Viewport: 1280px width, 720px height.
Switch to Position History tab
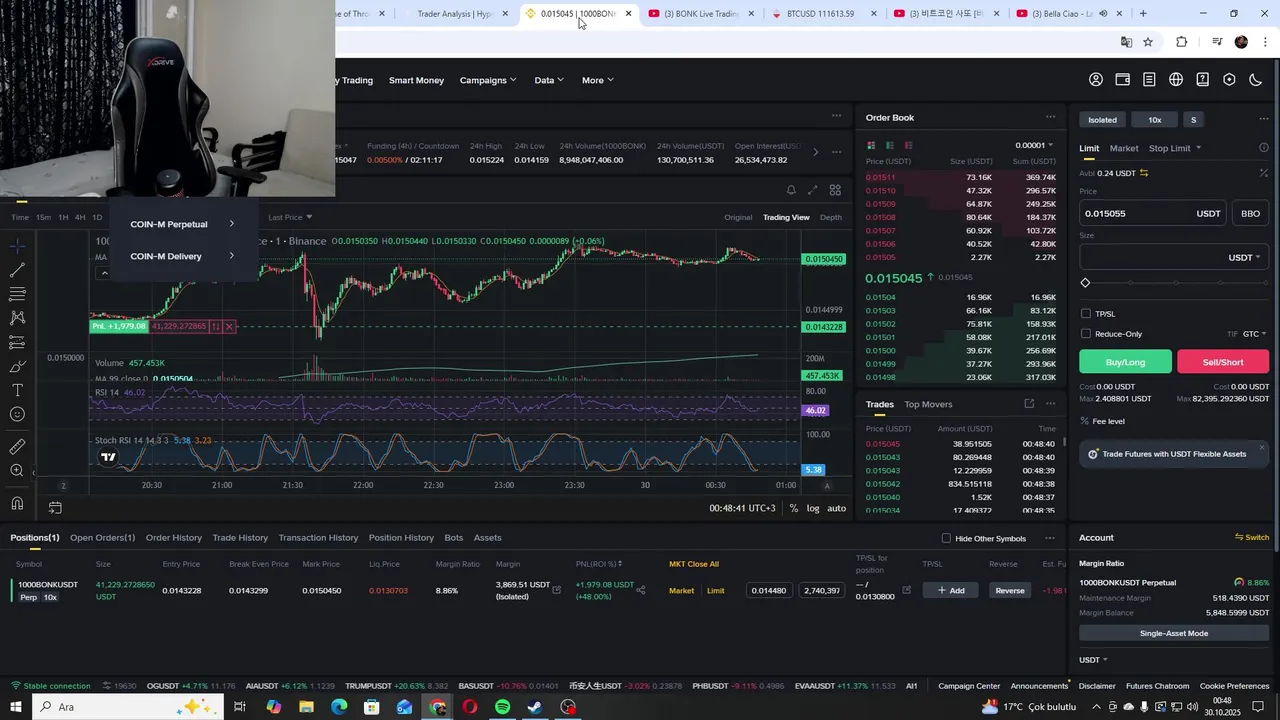pos(401,538)
